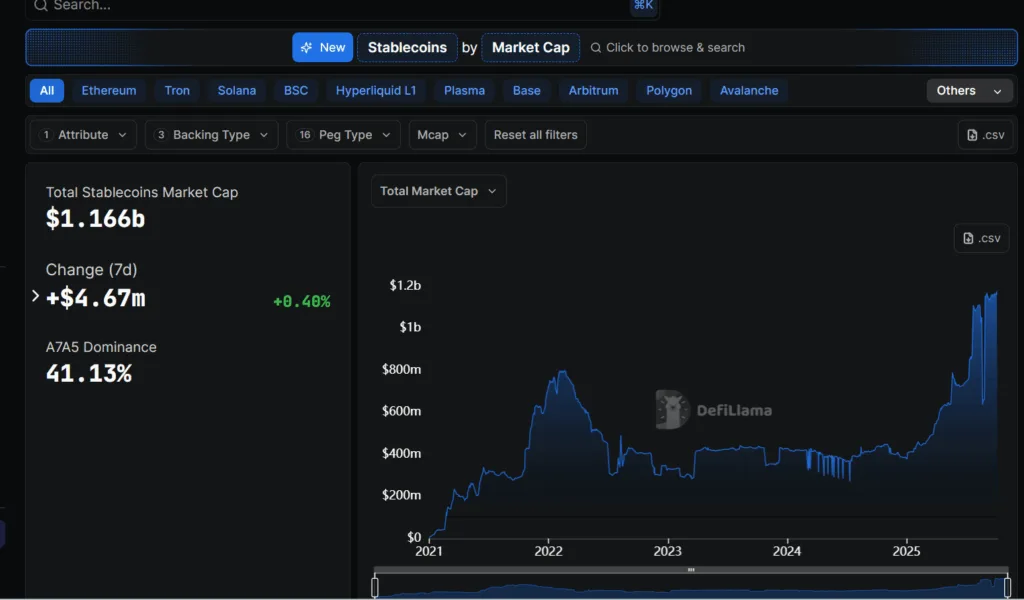1024x600 pixels.
Task: Open the Peg Type filter dropdown
Action: tap(343, 134)
